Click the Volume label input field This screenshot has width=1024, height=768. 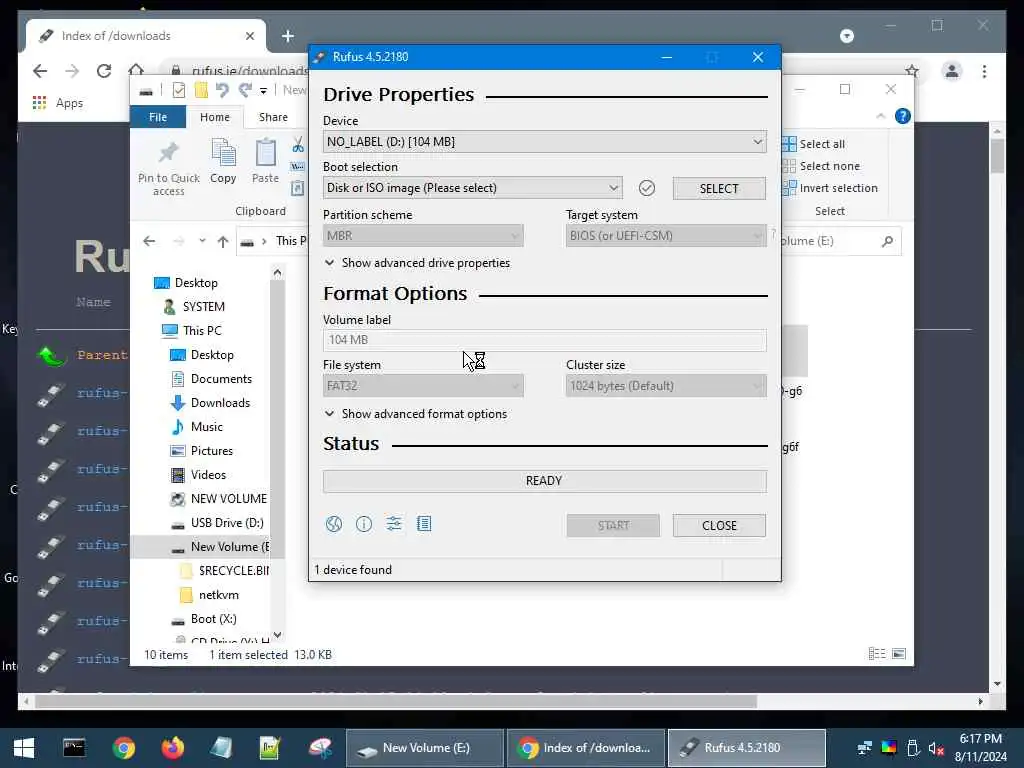pyautogui.click(x=545, y=340)
